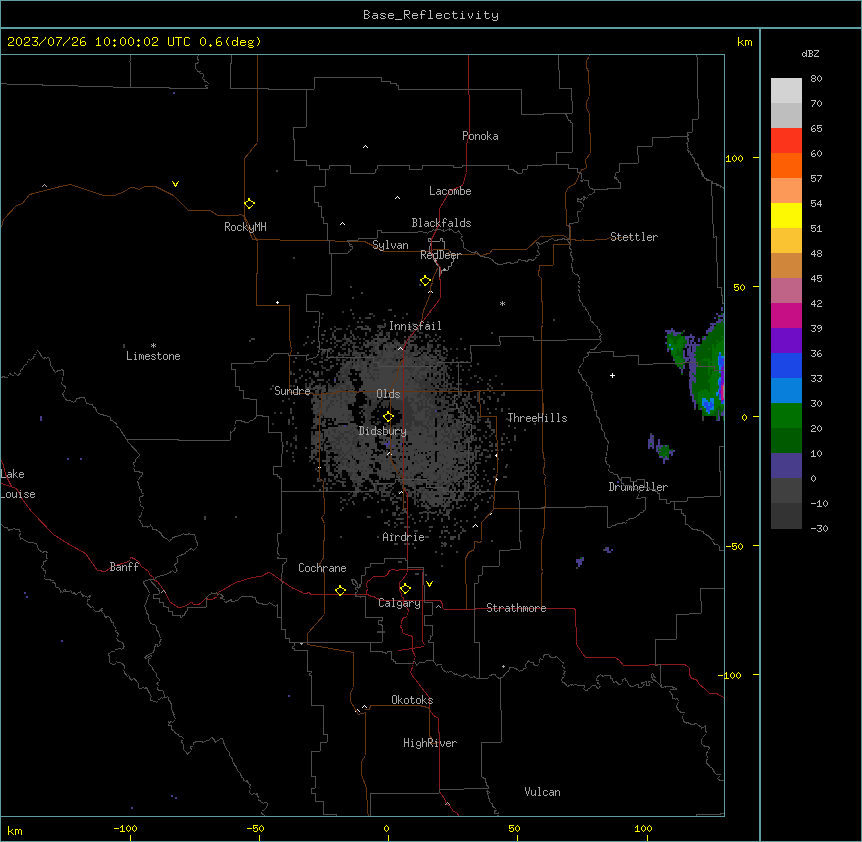Click the Lake Louise label
862x842 pixels.
click(18, 484)
